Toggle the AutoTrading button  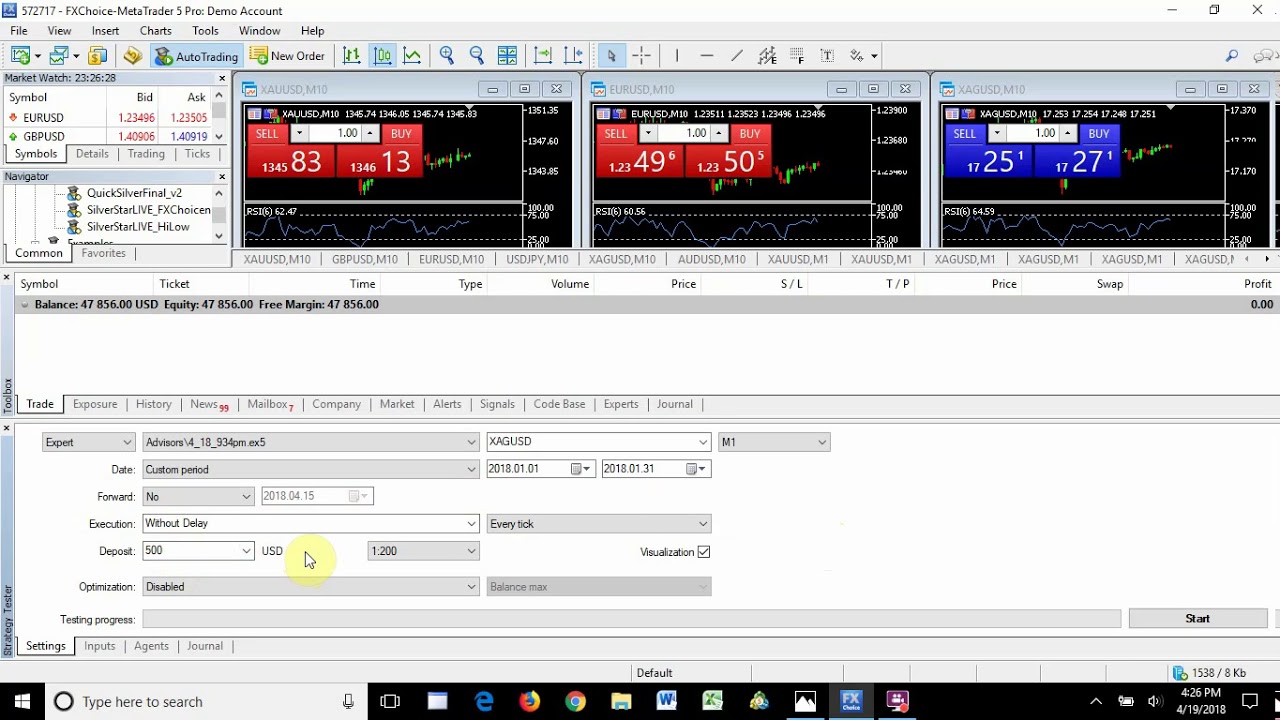(x=196, y=56)
